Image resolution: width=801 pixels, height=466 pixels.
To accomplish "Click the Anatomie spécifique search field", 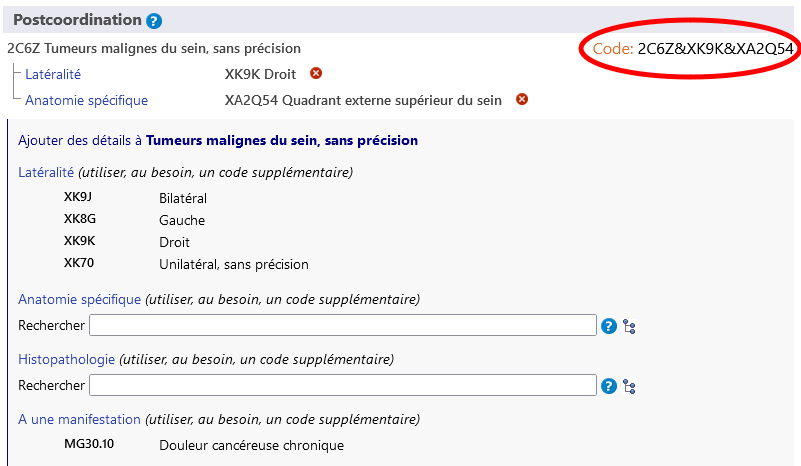I will point(342,325).
